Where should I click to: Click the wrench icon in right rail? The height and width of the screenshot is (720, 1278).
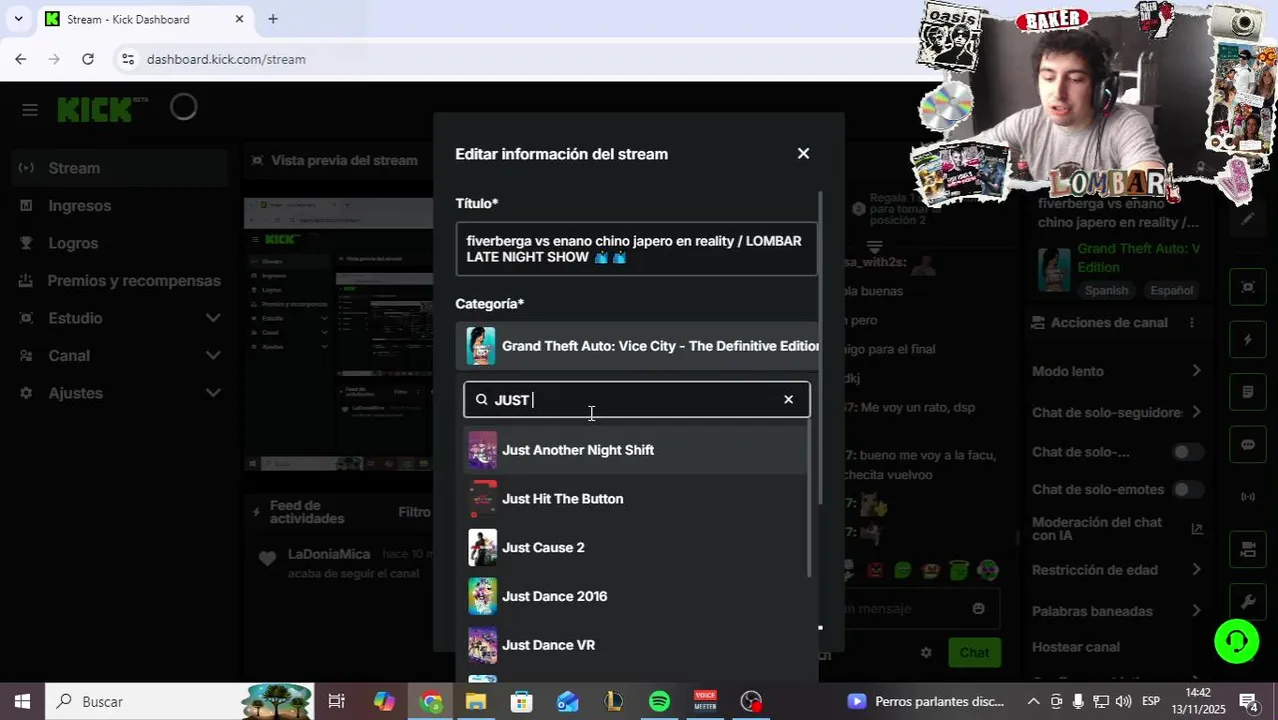[1248, 601]
